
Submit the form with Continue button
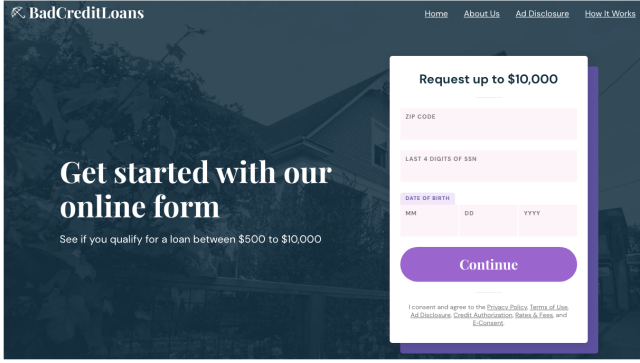(x=489, y=264)
